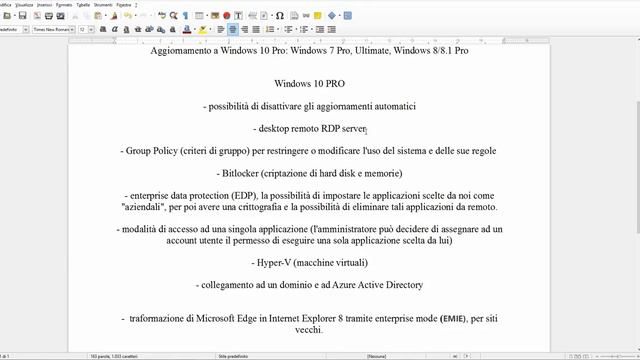Decrease paragraph indent icon
Image resolution: width=640 pixels, height=360 pixels.
tap(332, 29)
